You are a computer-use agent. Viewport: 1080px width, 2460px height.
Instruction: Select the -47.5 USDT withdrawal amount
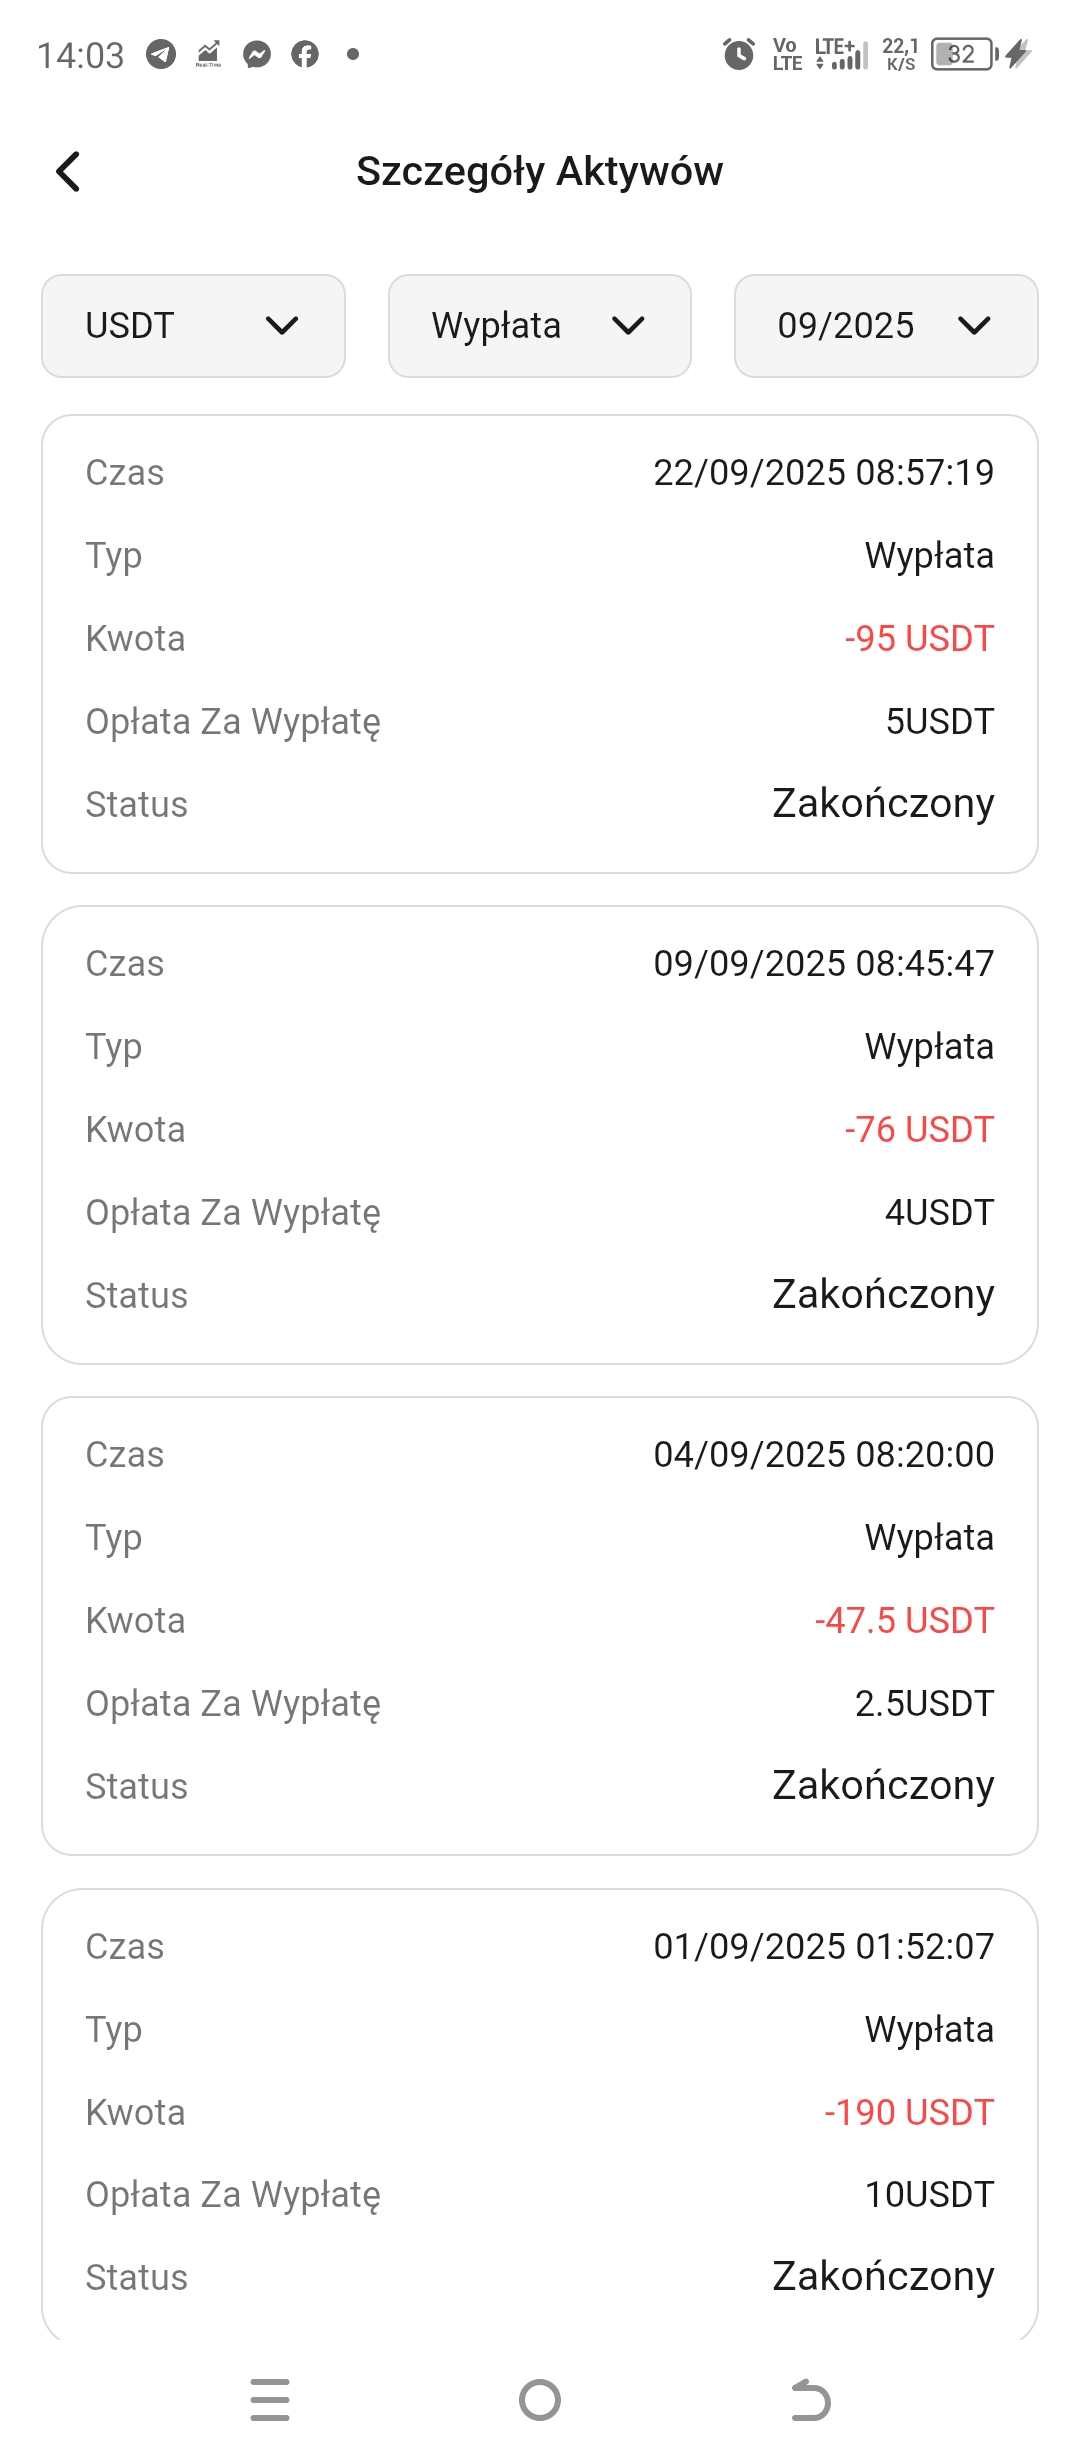904,1621
